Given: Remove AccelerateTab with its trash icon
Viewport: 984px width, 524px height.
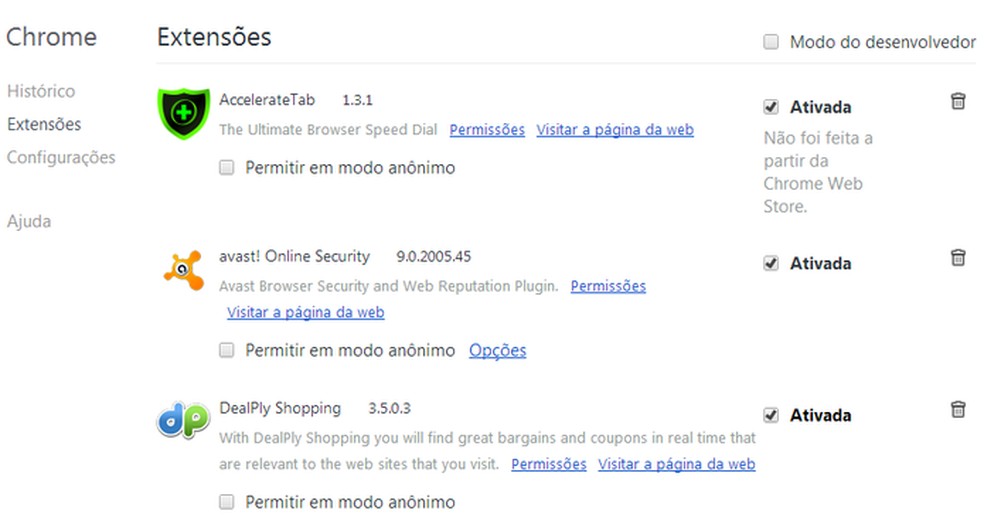Looking at the screenshot, I should (x=957, y=102).
